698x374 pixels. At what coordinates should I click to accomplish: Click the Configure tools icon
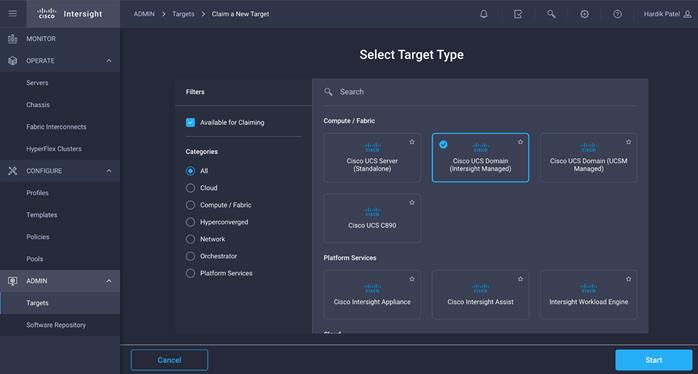coord(12,171)
